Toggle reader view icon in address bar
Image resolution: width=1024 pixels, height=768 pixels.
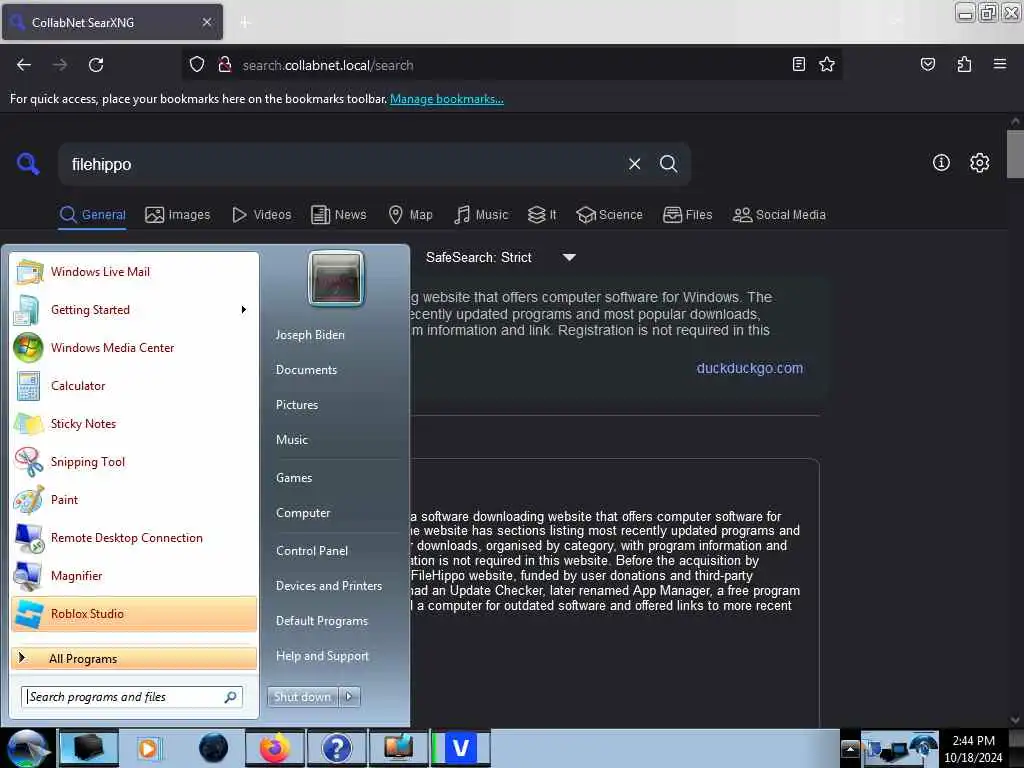799,64
